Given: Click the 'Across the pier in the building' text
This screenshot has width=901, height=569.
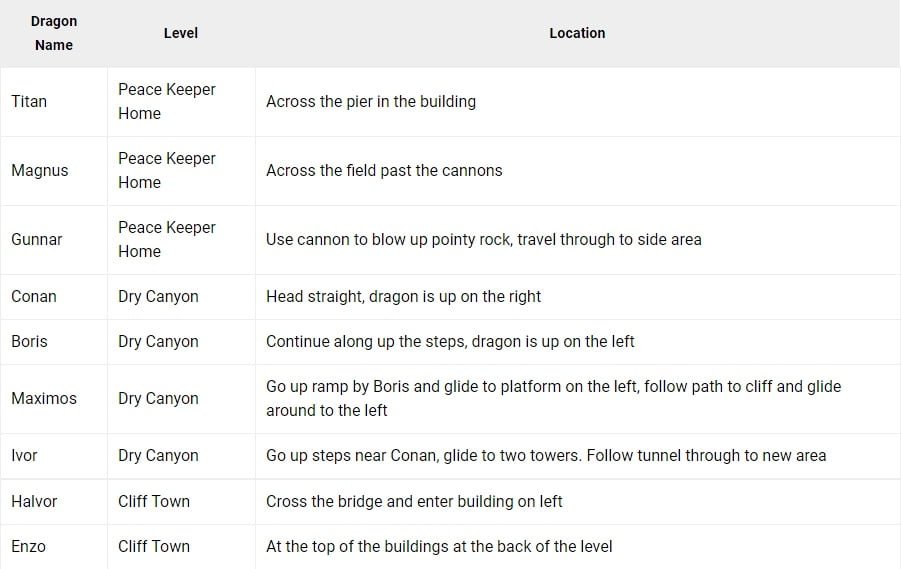Looking at the screenshot, I should (371, 101).
